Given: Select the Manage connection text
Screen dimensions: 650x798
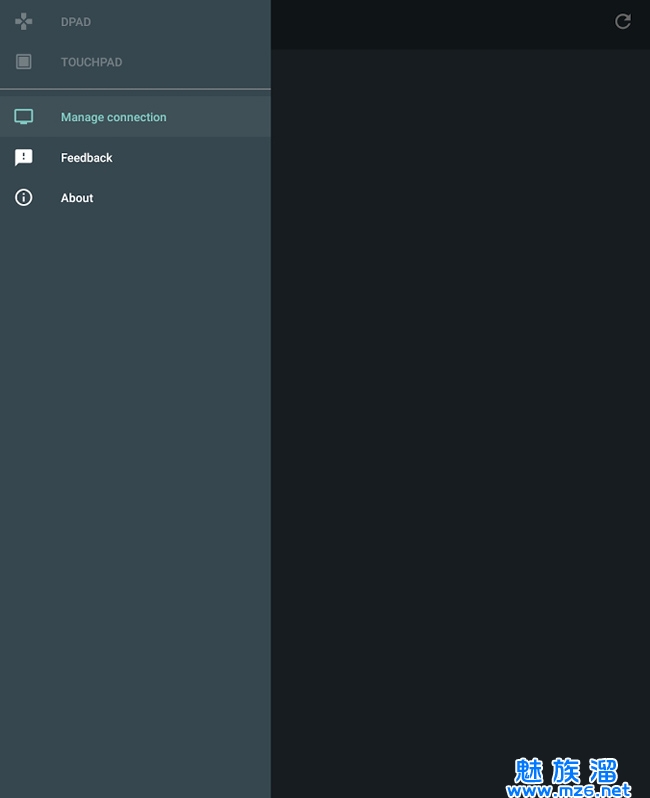Looking at the screenshot, I should coord(113,117).
